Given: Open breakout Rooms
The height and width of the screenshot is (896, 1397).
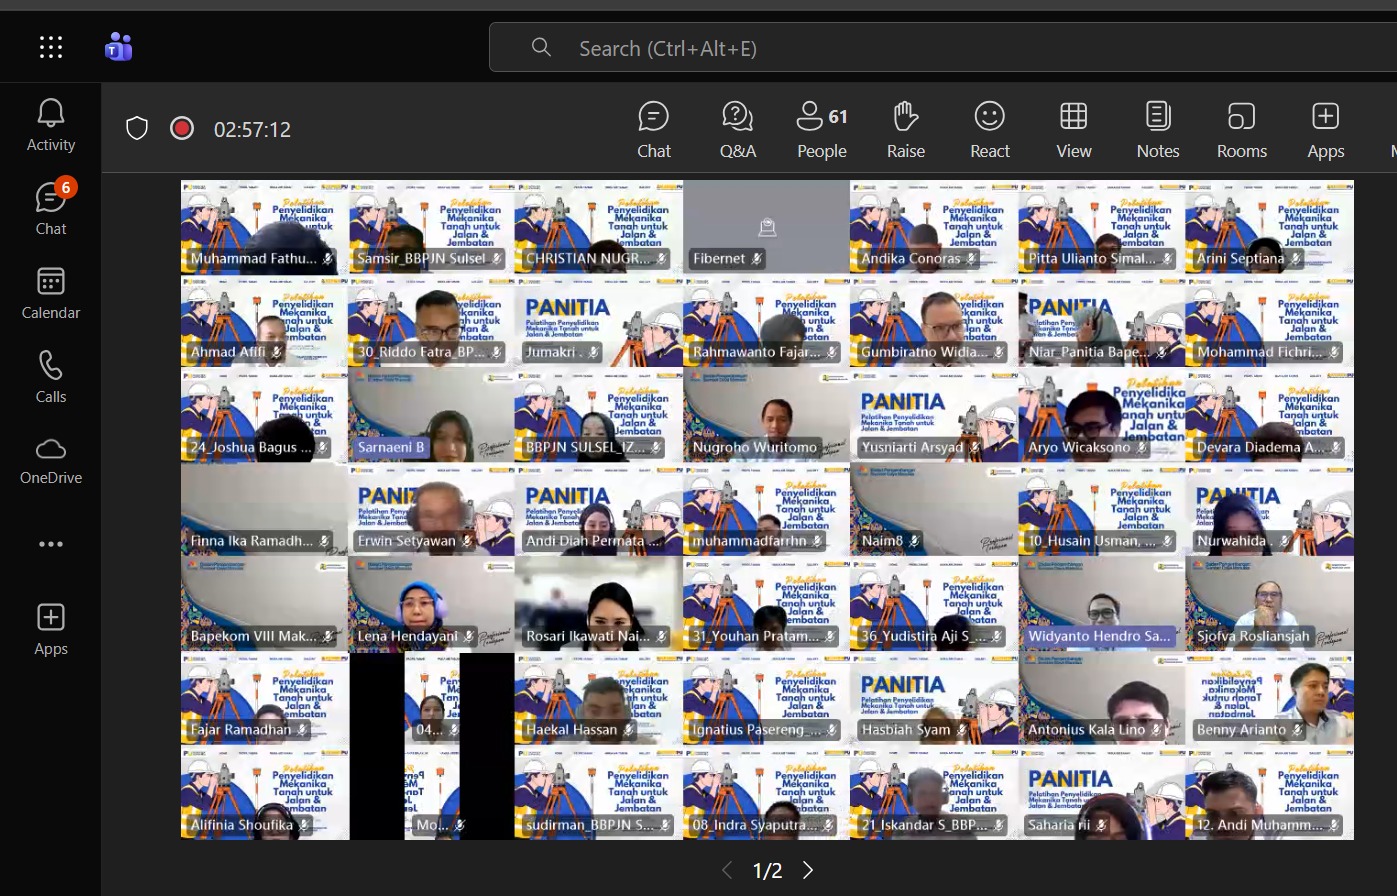Looking at the screenshot, I should click(1241, 129).
